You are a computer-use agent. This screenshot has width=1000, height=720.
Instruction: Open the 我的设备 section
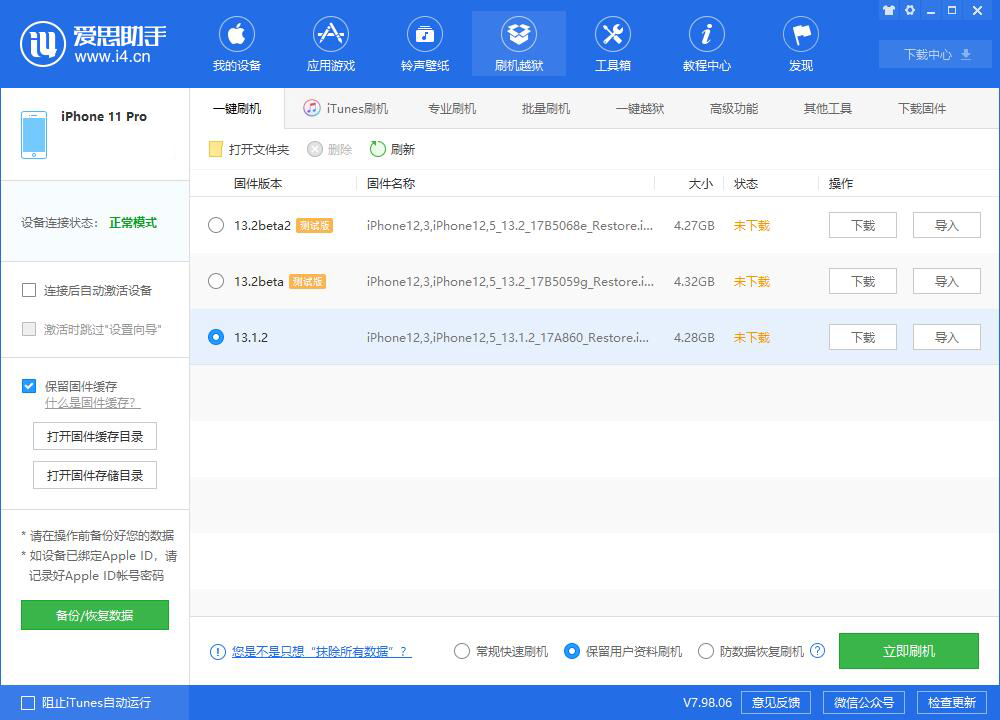[x=236, y=43]
